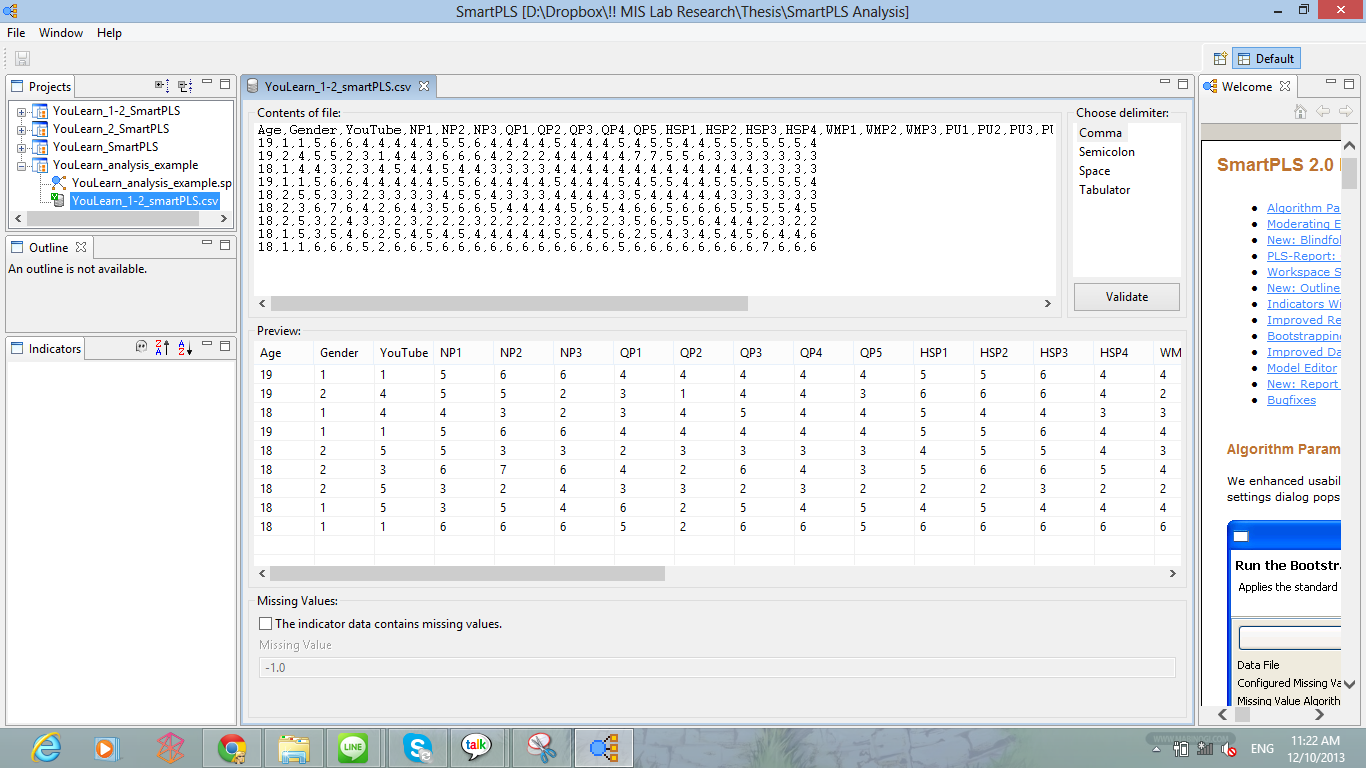Open the Bootstrapping link in Welcome
The width and height of the screenshot is (1366, 768).
tap(1304, 336)
